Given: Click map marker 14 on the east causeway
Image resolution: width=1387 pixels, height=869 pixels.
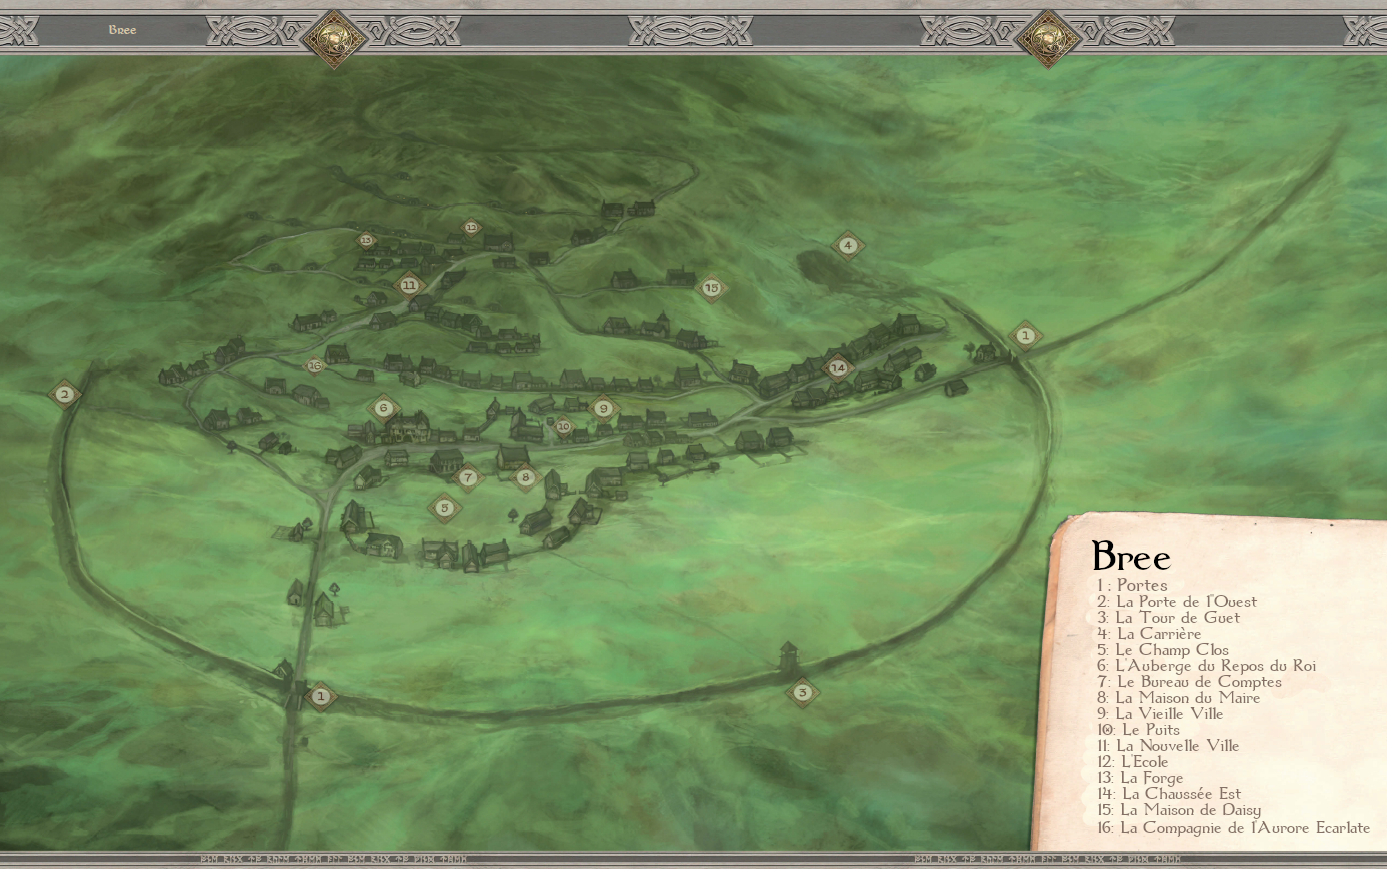Looking at the screenshot, I should pyautogui.click(x=838, y=367).
